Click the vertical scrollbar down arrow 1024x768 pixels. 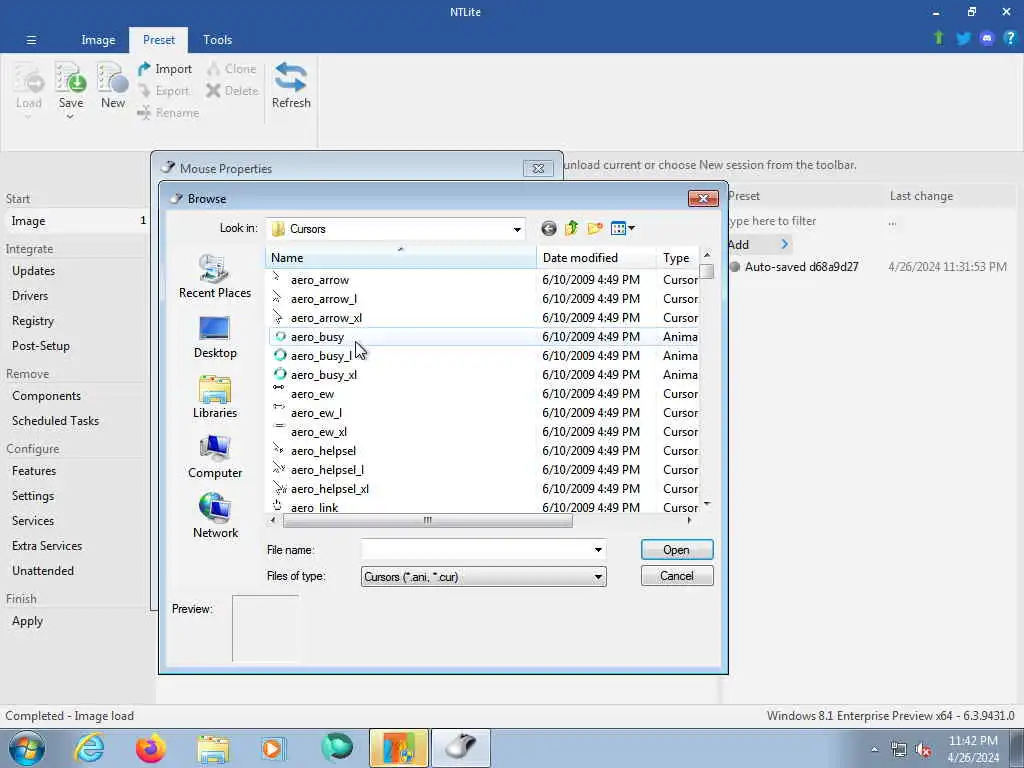(707, 504)
